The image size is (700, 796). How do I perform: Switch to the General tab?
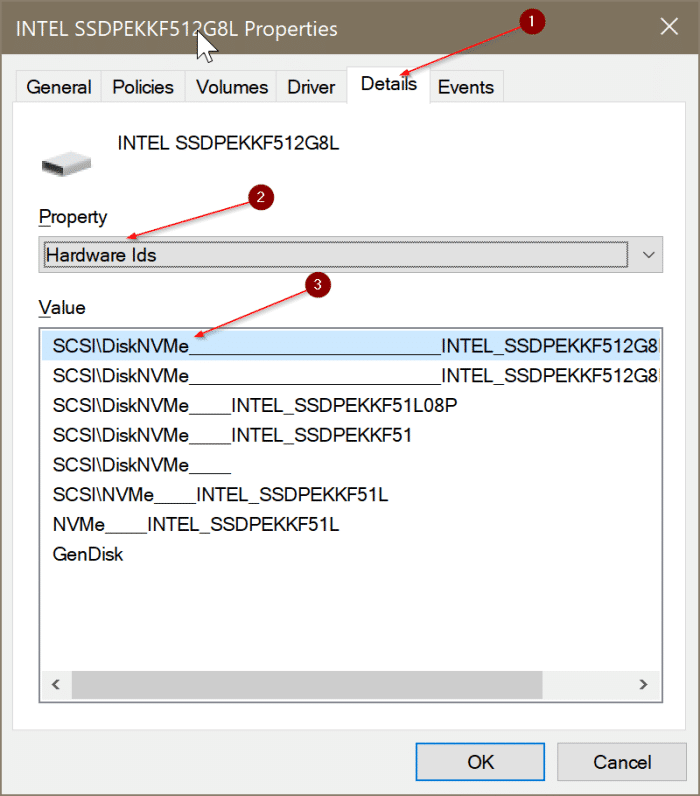tap(59, 87)
